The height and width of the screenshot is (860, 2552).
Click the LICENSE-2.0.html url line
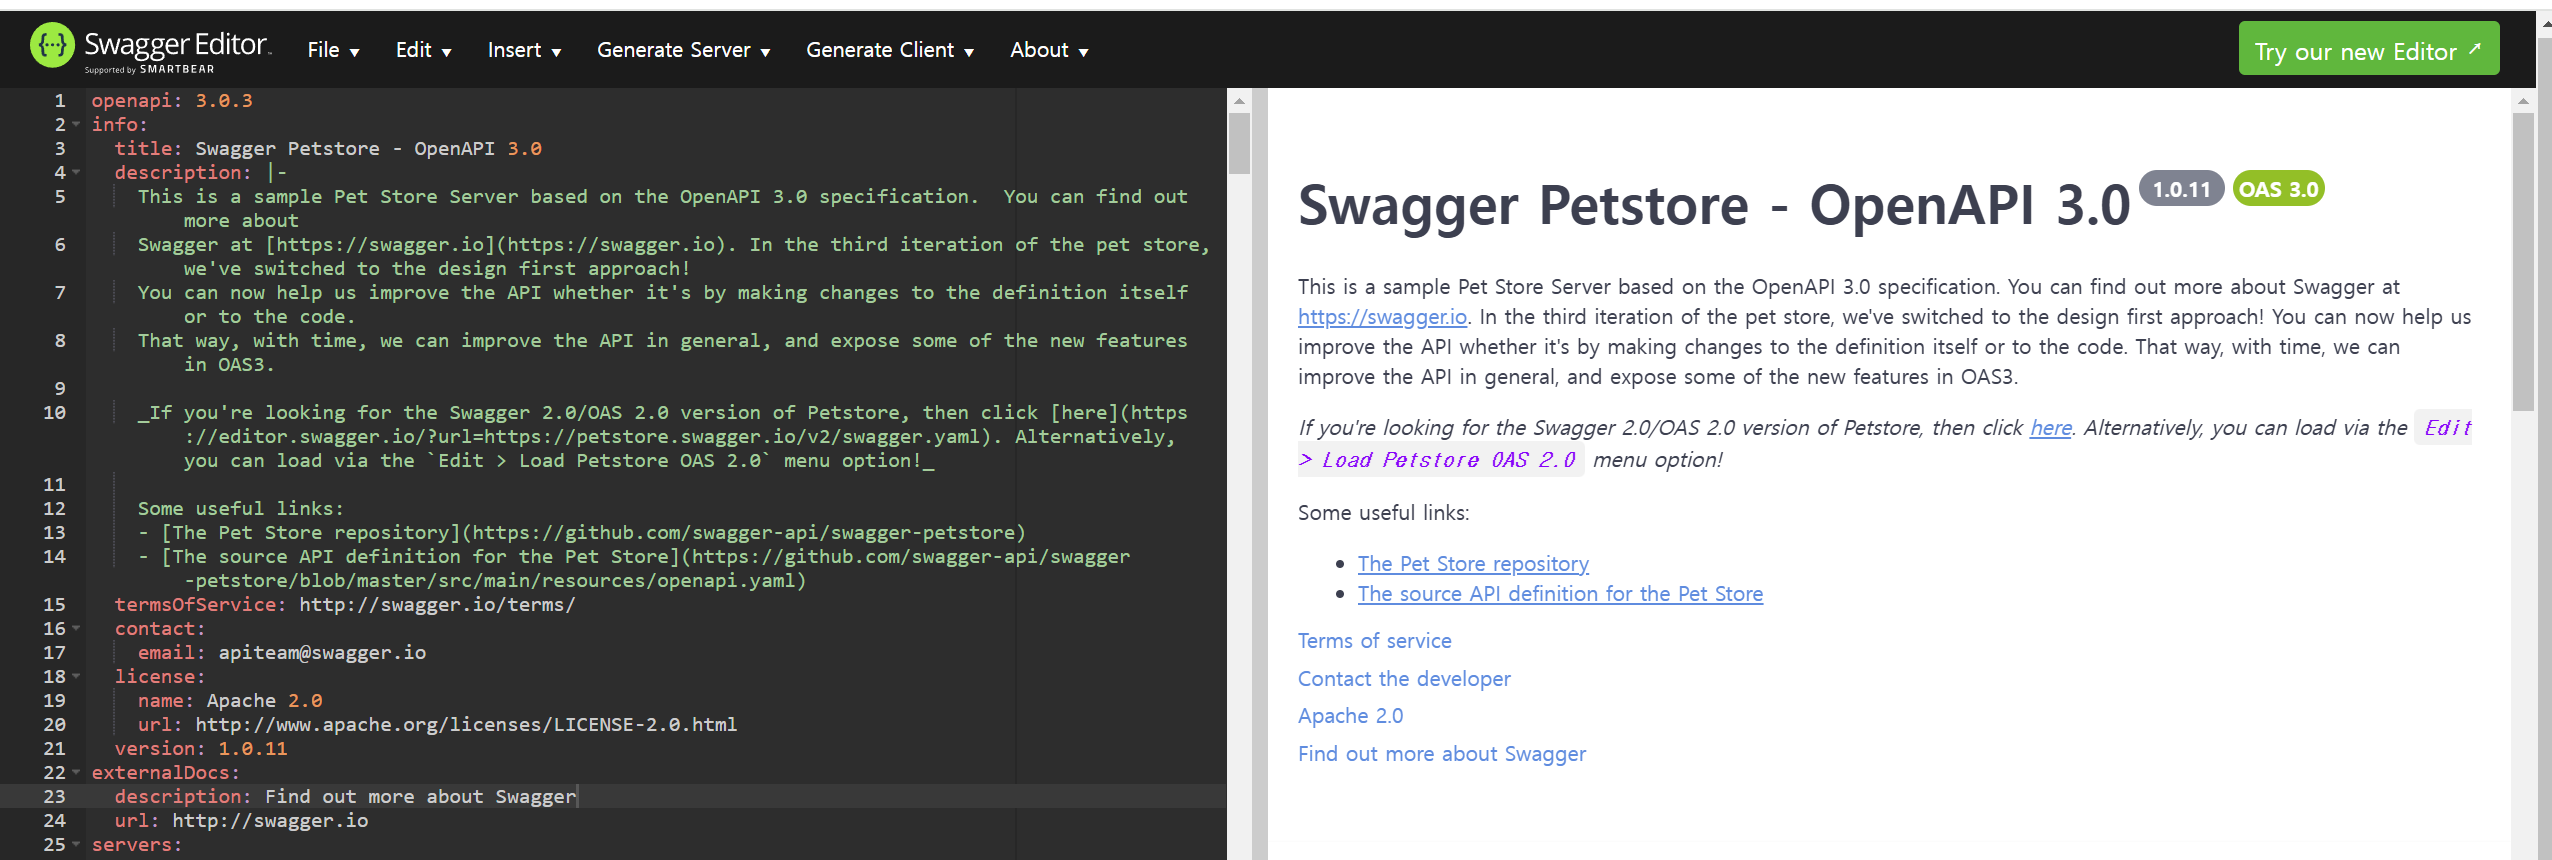click(x=437, y=725)
